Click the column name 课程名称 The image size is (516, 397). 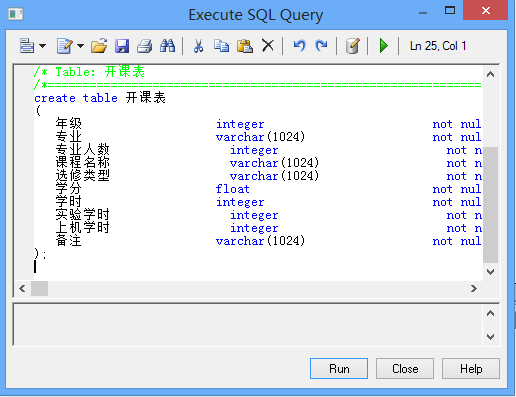[x=82, y=163]
